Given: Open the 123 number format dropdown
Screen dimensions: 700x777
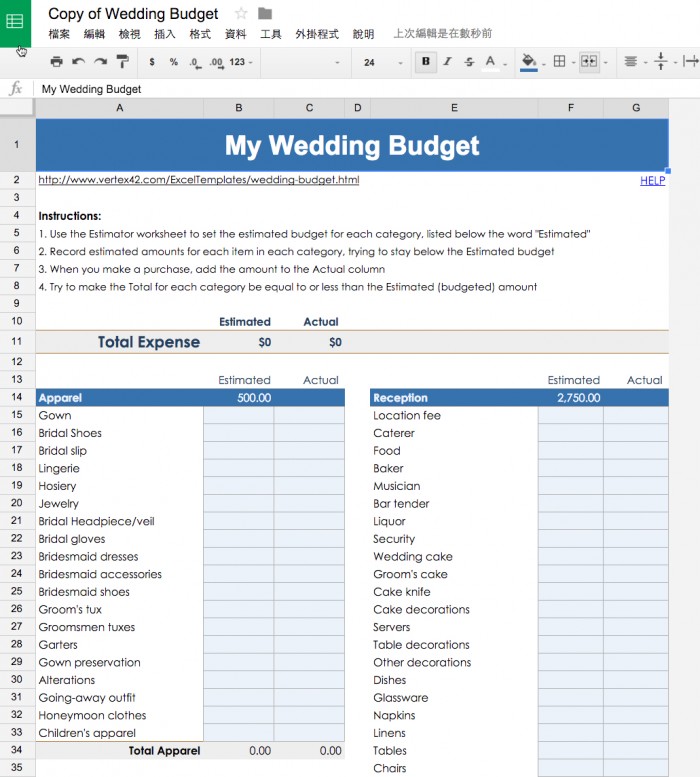Looking at the screenshot, I should click(x=240, y=62).
